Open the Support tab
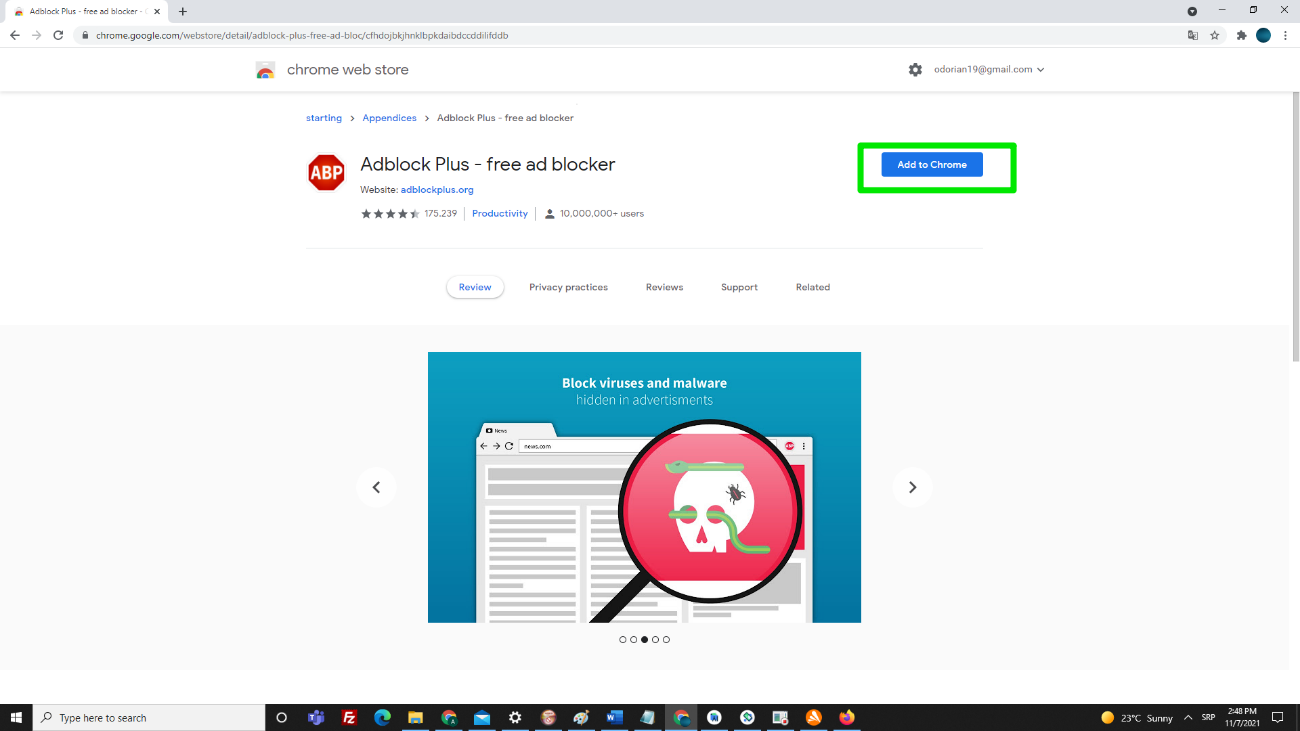 click(739, 287)
